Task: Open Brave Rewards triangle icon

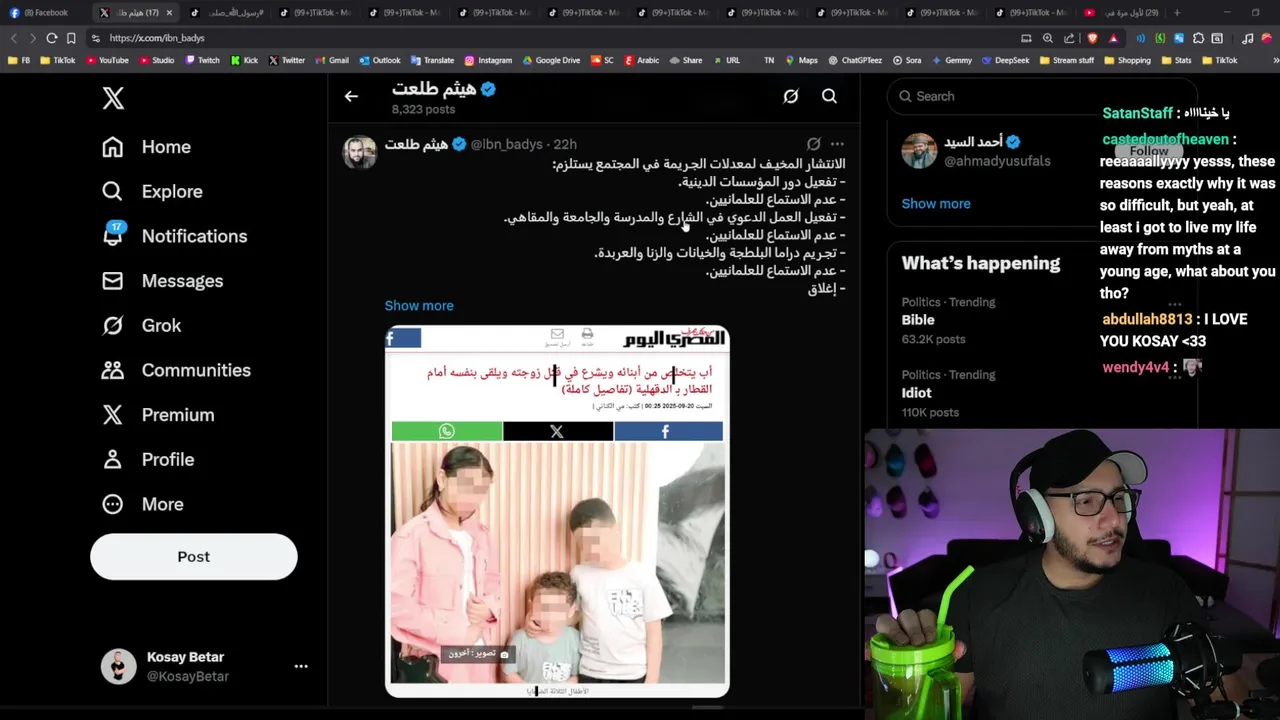Action: (1113, 38)
